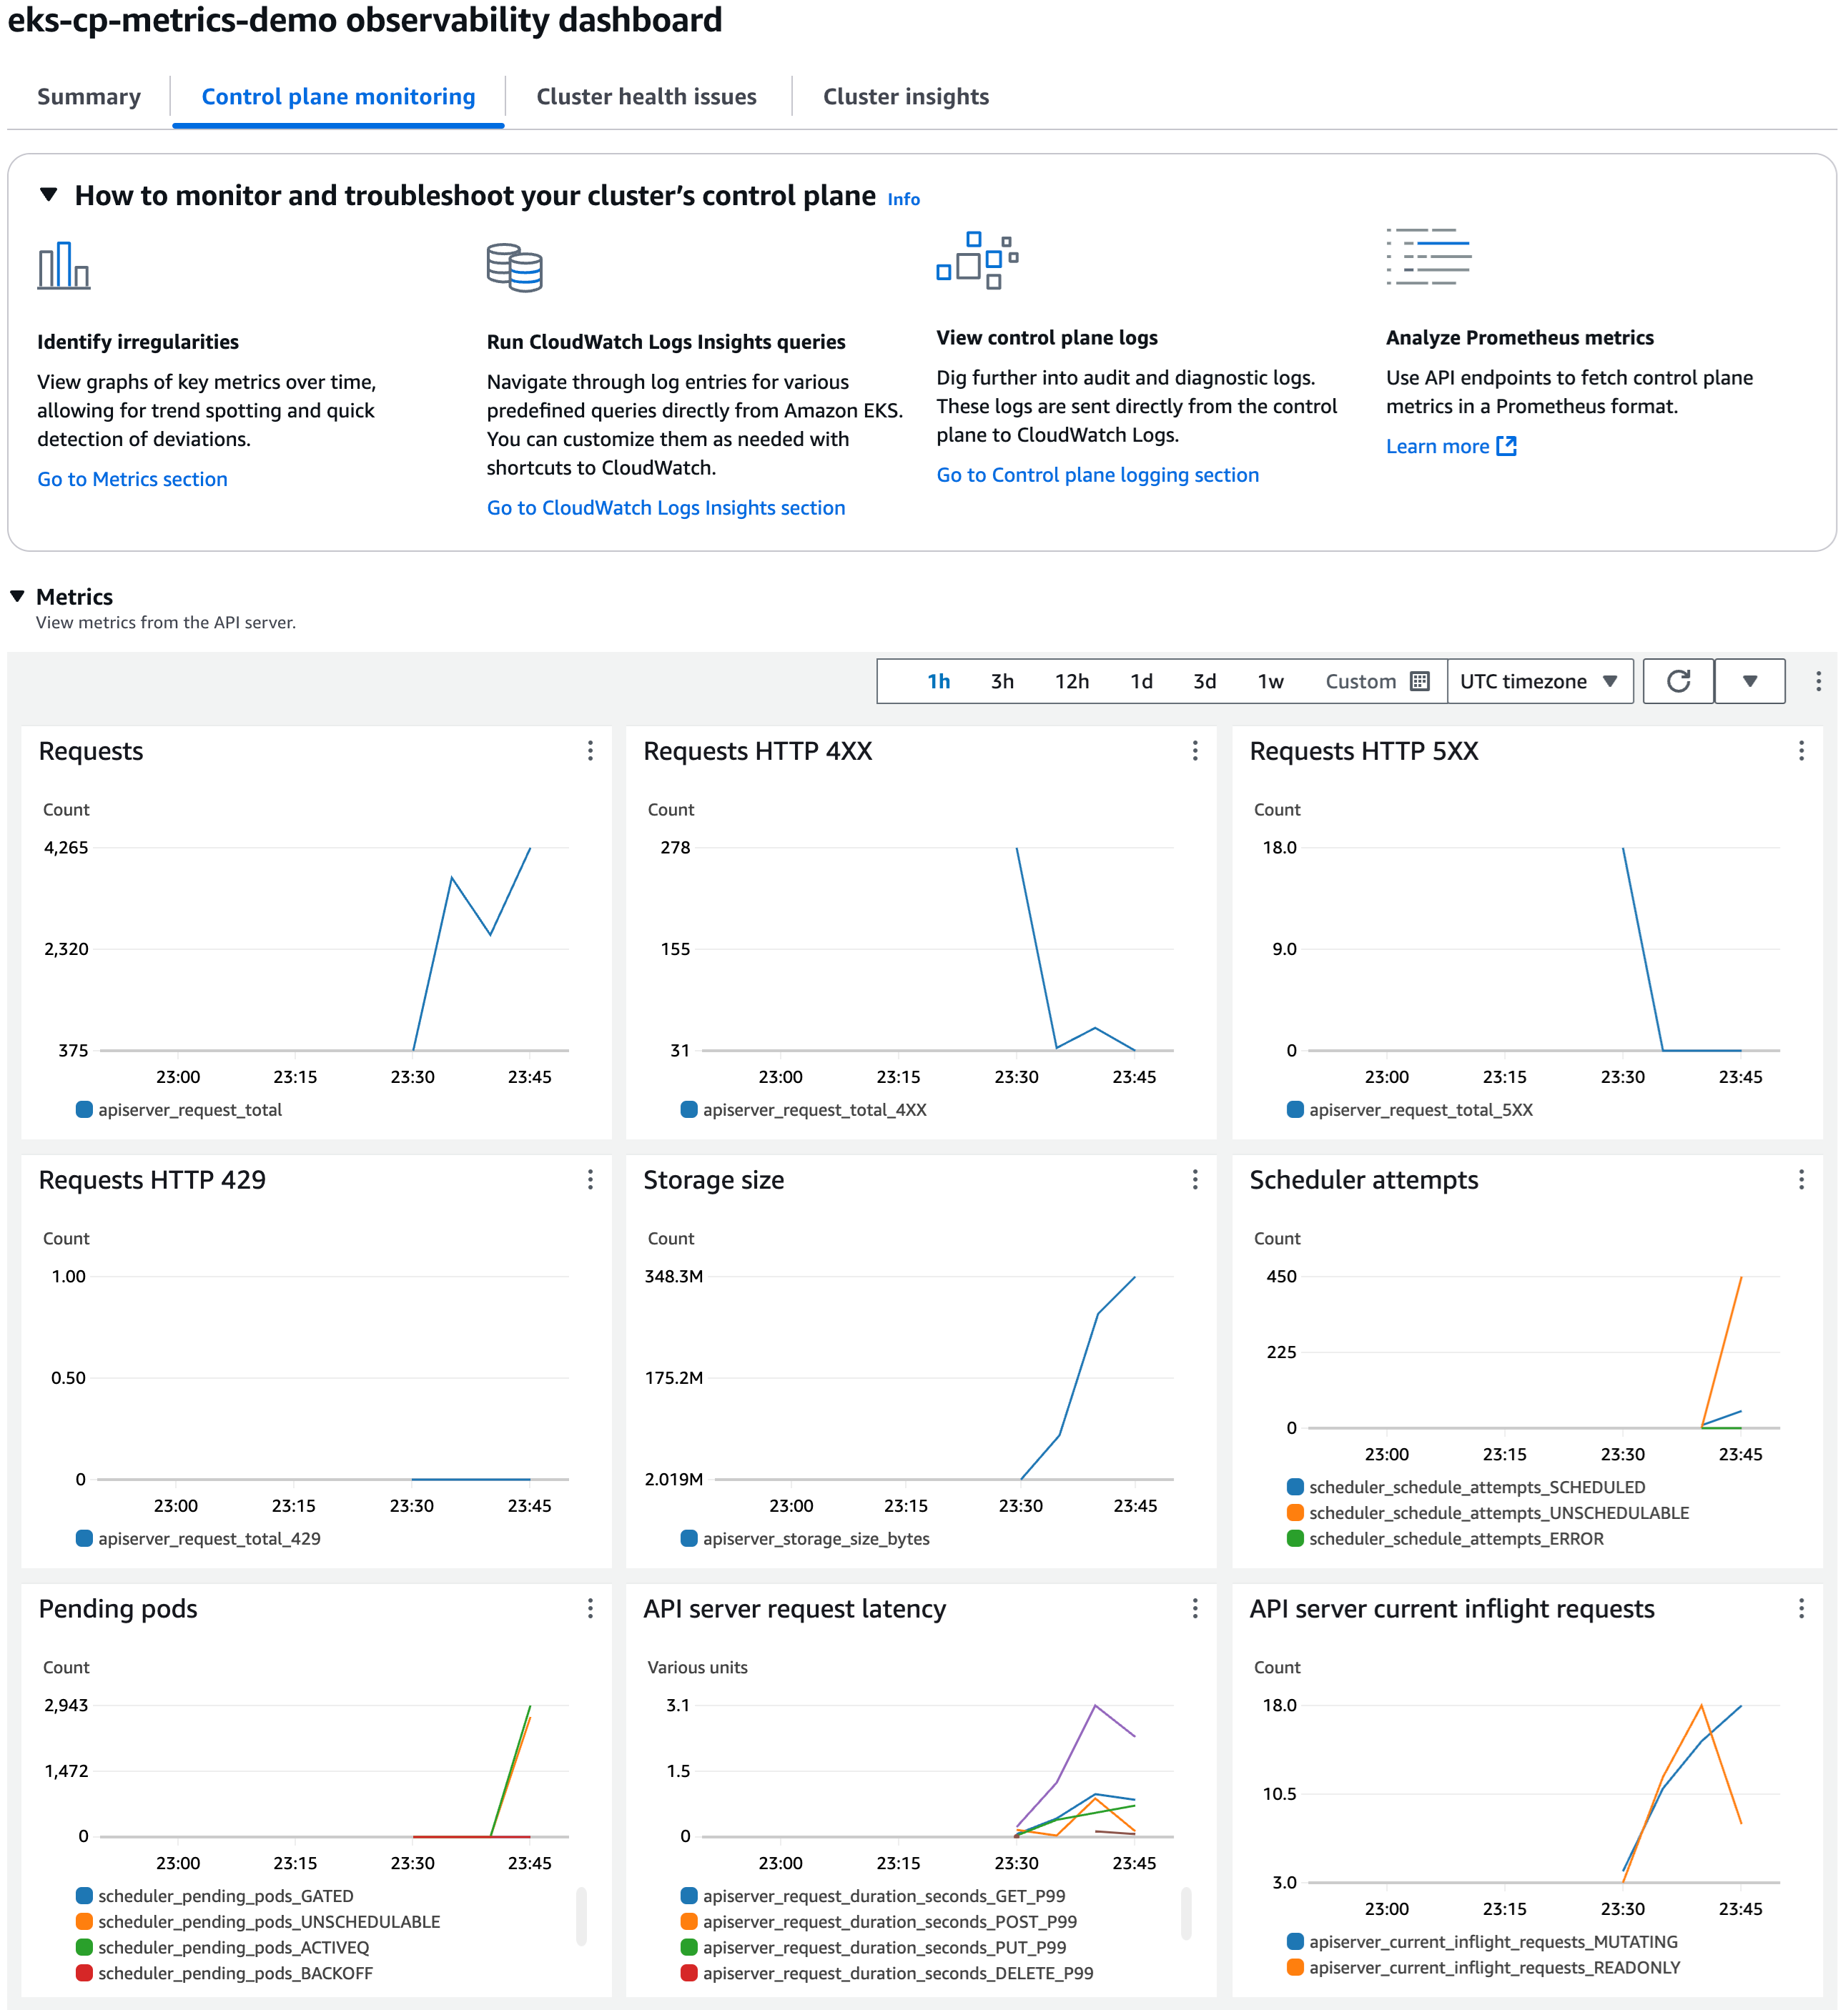Switch to the Summary tab
The width and height of the screenshot is (1848, 2010).
pyautogui.click(x=89, y=96)
